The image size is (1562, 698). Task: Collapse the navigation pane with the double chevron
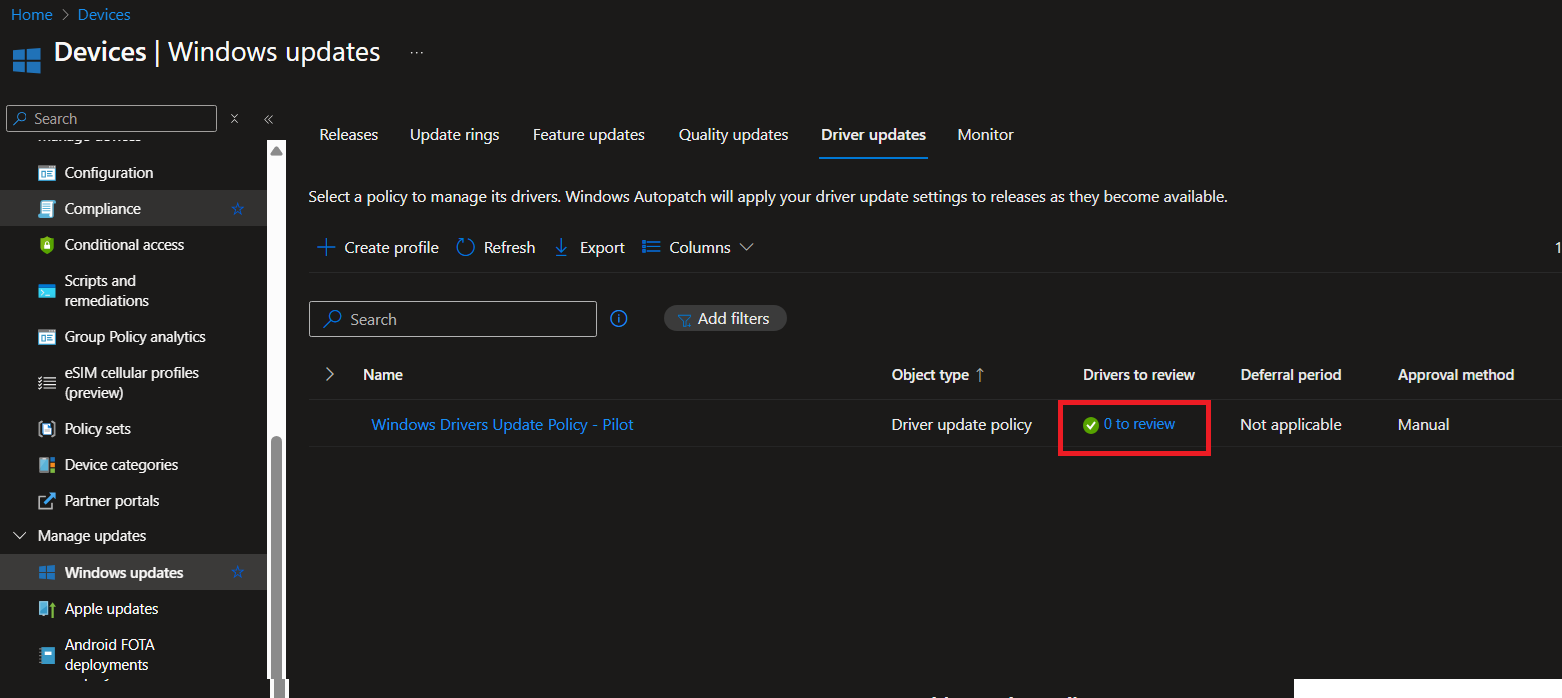click(268, 118)
